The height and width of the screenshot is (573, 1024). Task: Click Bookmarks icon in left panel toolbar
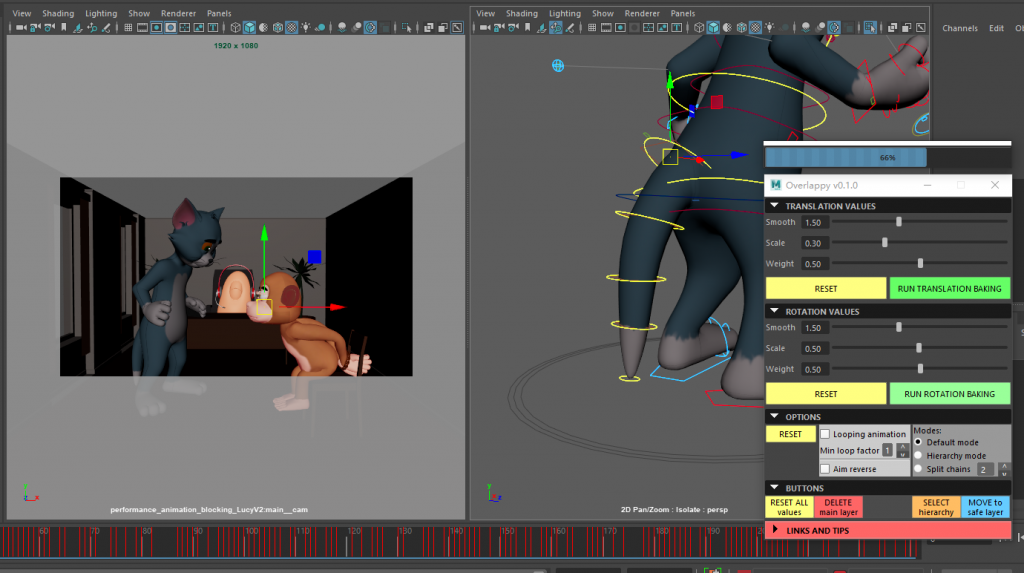click(63, 27)
